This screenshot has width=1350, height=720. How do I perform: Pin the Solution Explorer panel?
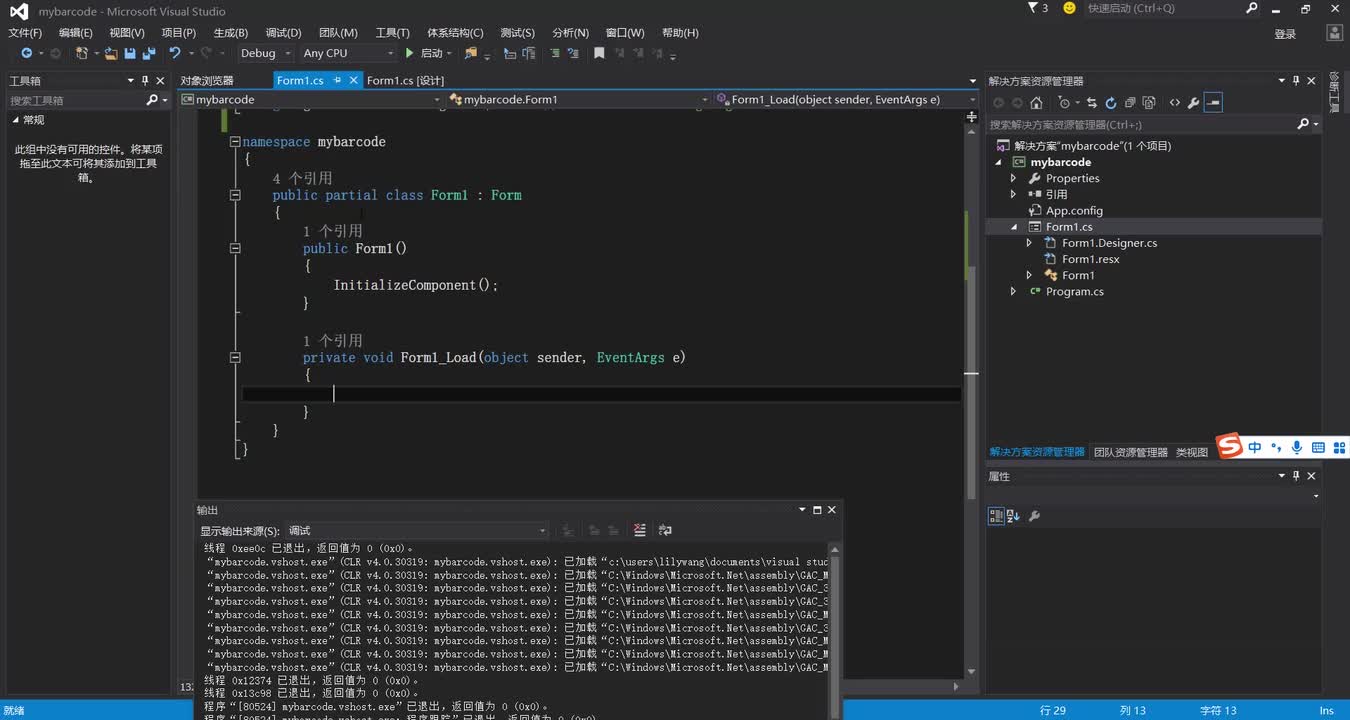tap(1296, 80)
